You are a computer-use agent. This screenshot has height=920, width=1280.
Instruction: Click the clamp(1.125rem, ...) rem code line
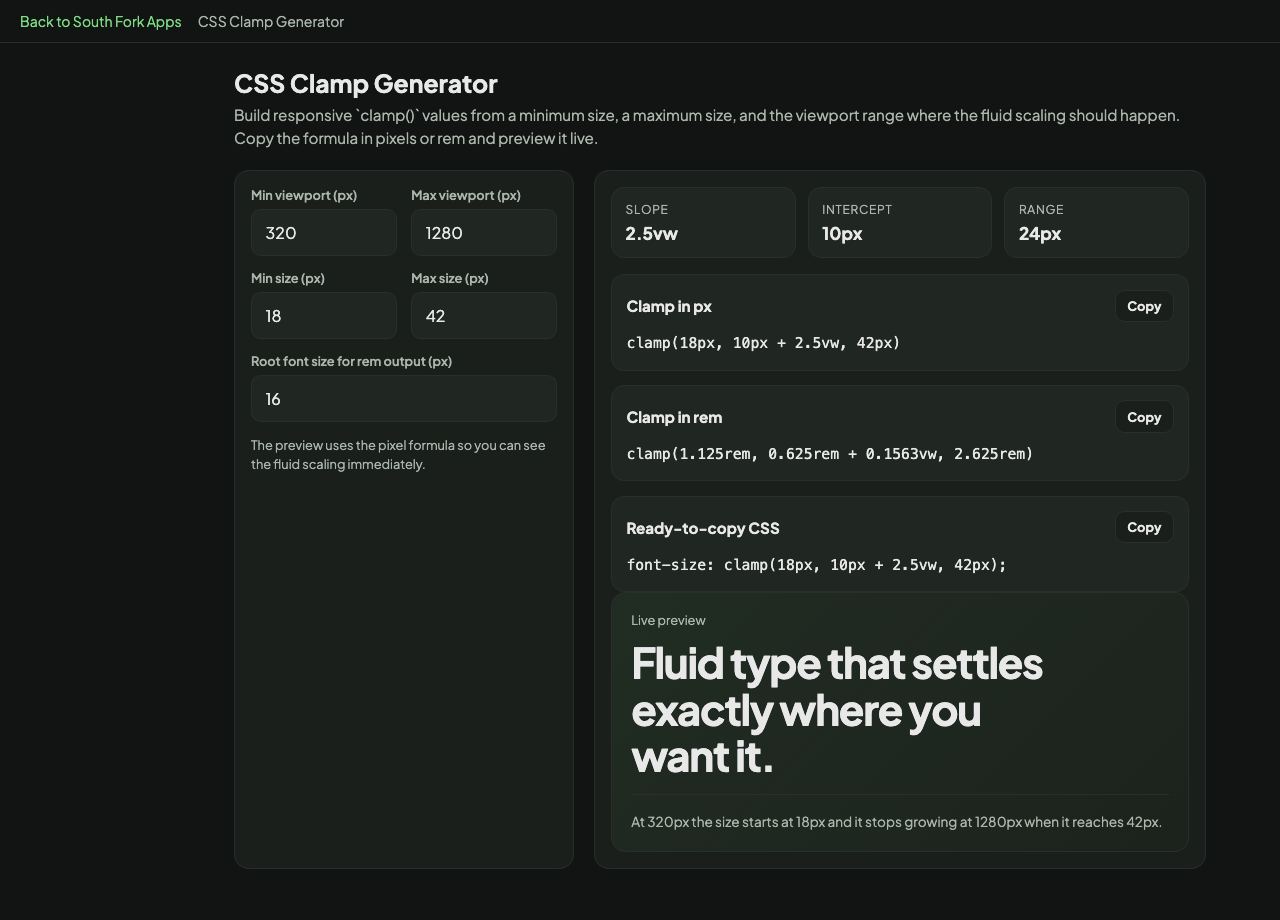pos(830,454)
